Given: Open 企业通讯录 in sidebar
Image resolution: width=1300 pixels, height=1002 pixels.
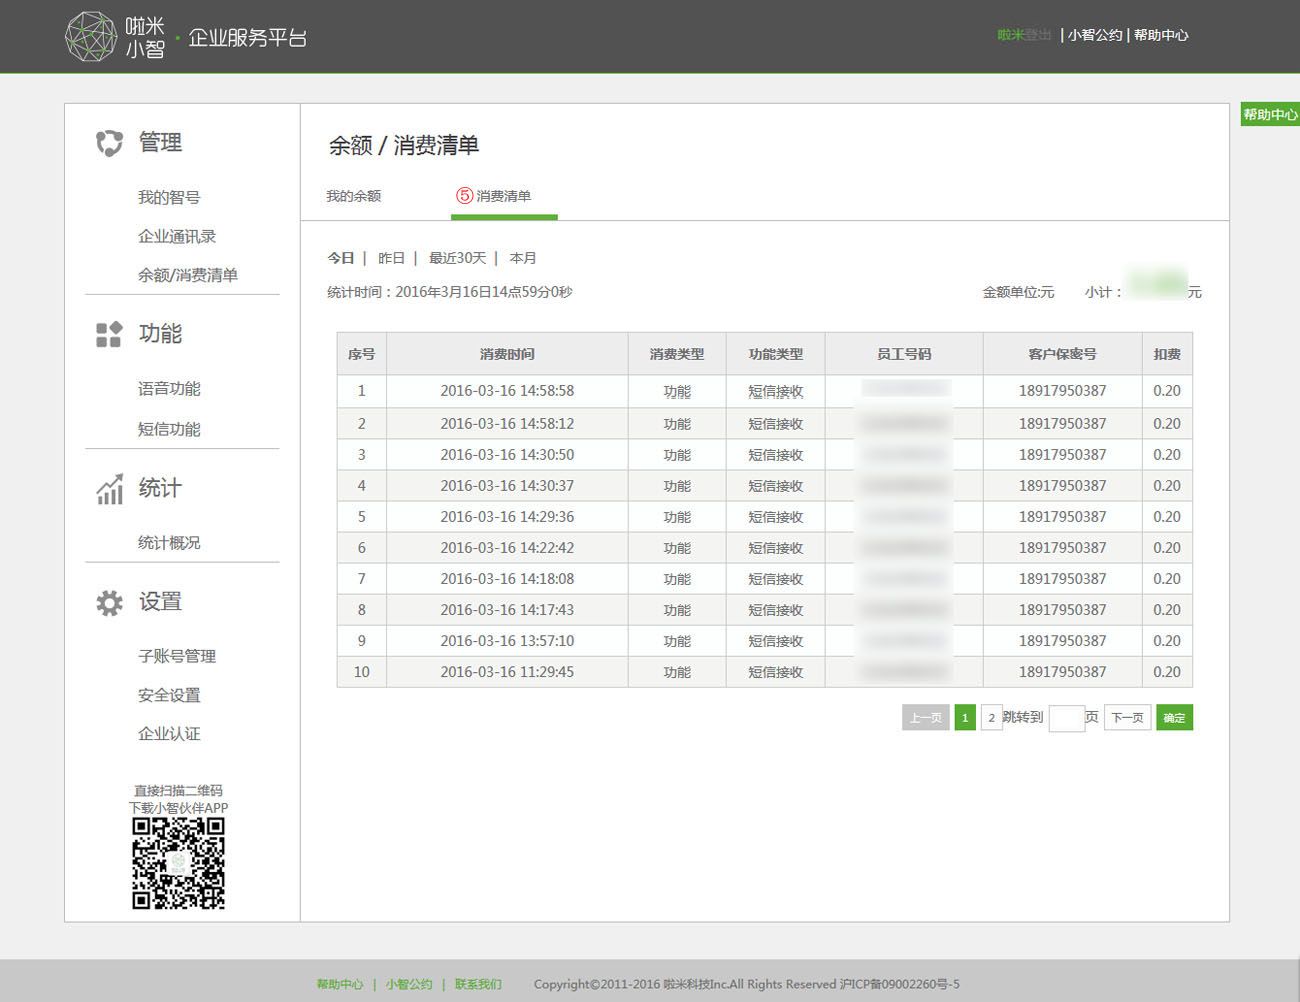Looking at the screenshot, I should (177, 236).
